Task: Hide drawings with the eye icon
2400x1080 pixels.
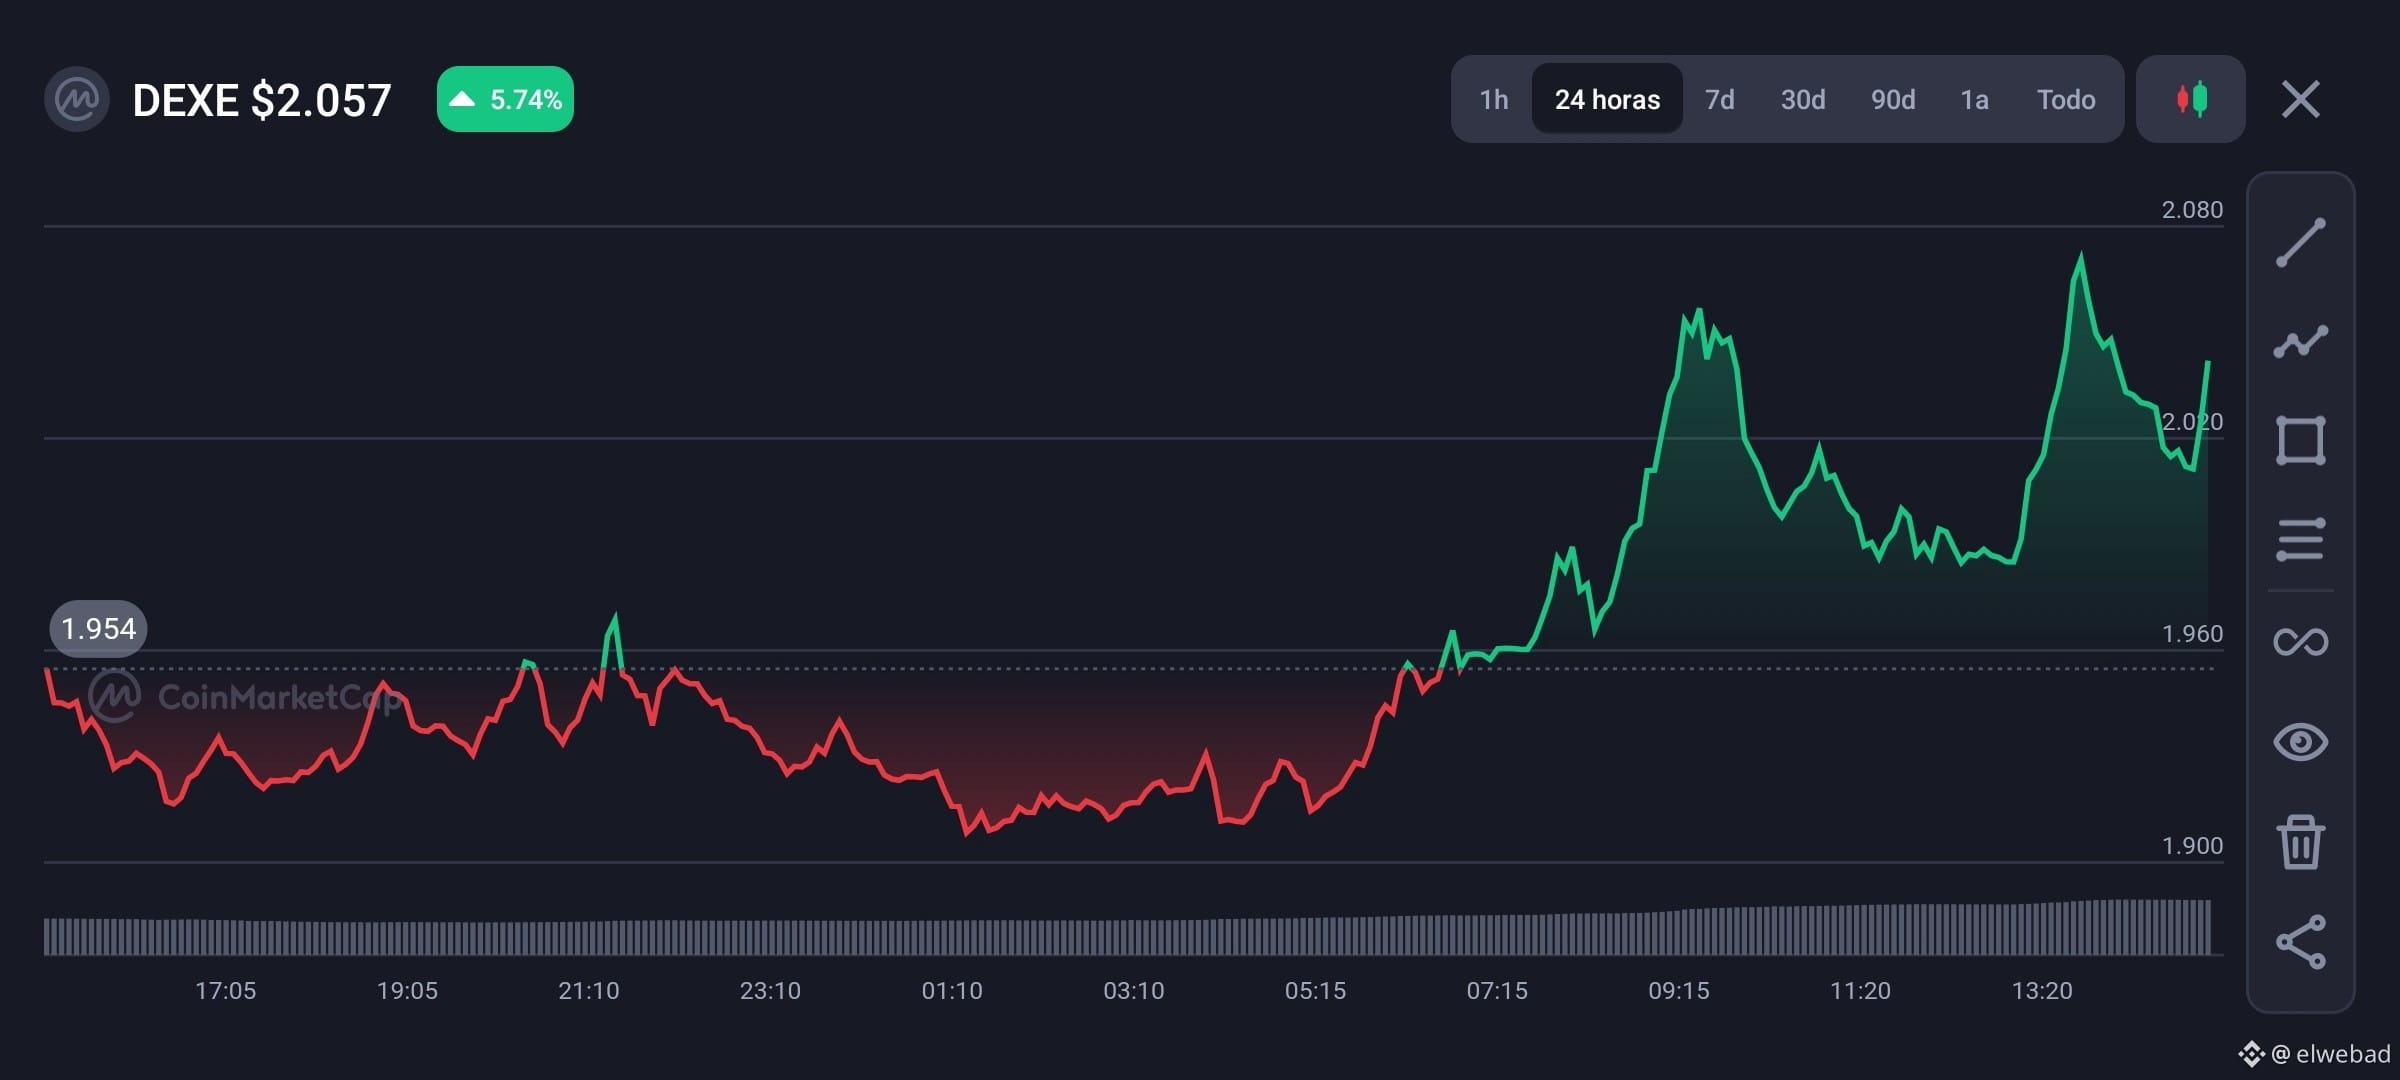Action: 2300,742
